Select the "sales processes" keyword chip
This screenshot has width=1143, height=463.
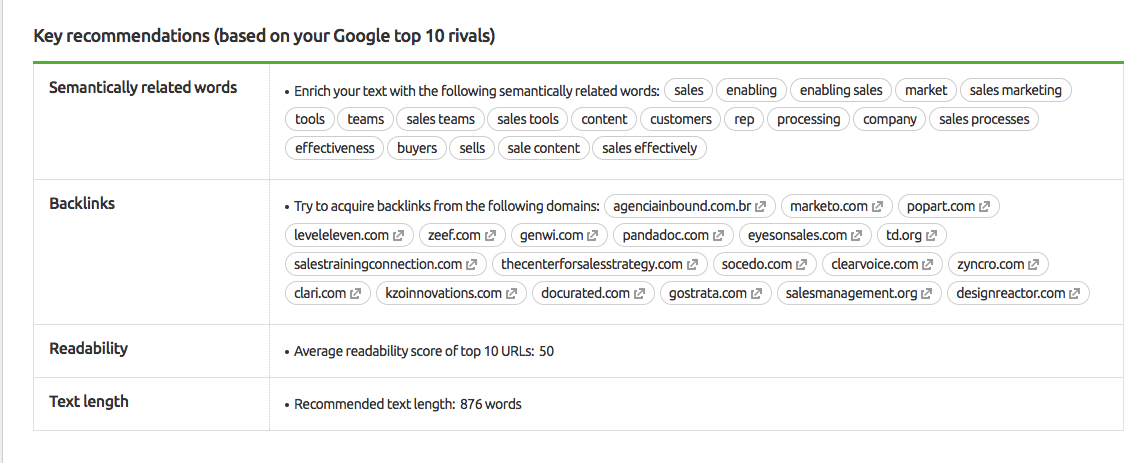pyautogui.click(x=984, y=119)
